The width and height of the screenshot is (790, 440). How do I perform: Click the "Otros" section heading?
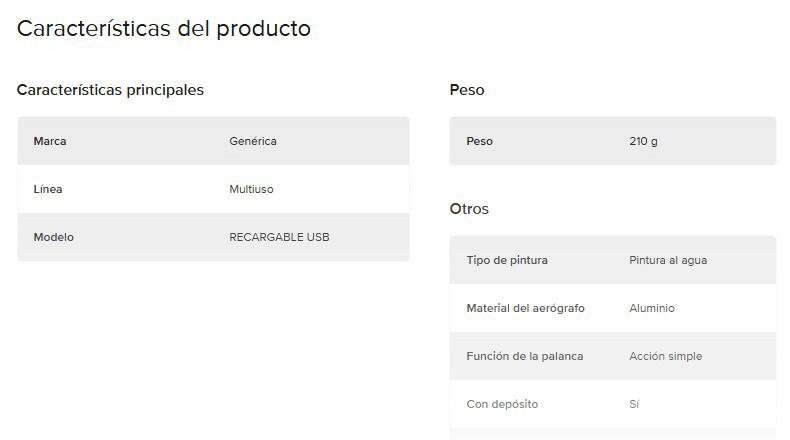point(469,209)
